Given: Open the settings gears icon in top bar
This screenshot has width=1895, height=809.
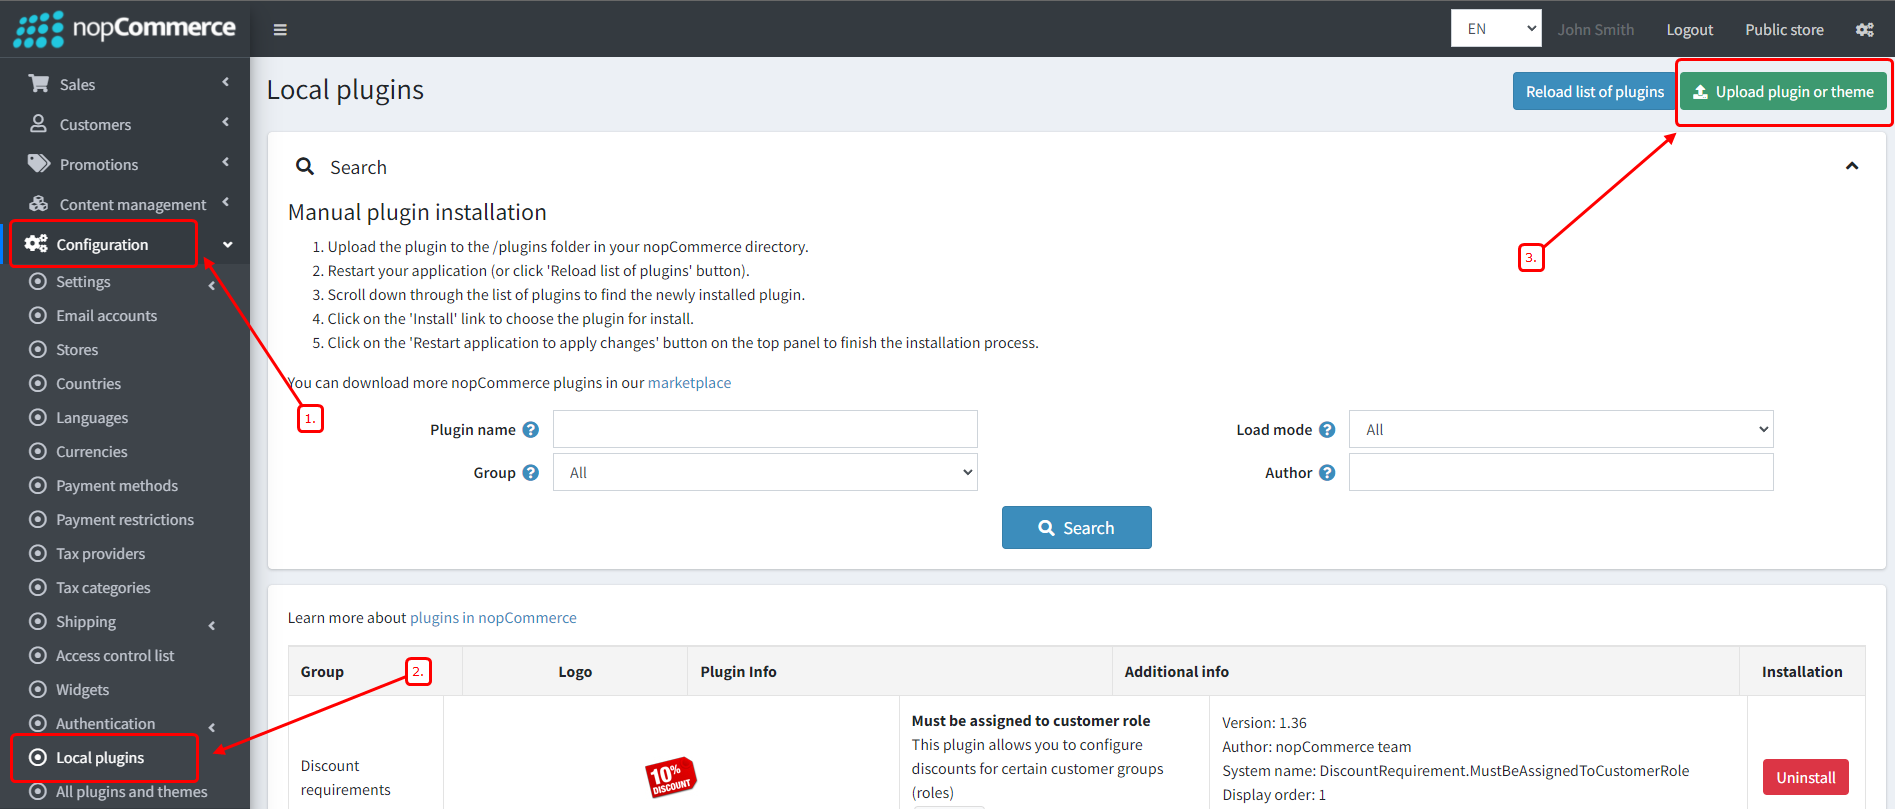Looking at the screenshot, I should [1865, 30].
